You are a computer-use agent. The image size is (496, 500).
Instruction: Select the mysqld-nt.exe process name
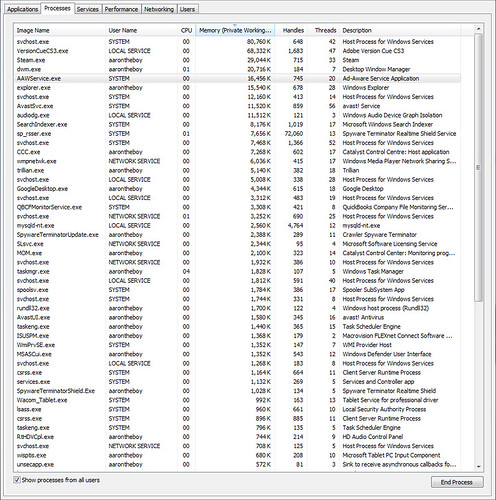(35, 226)
